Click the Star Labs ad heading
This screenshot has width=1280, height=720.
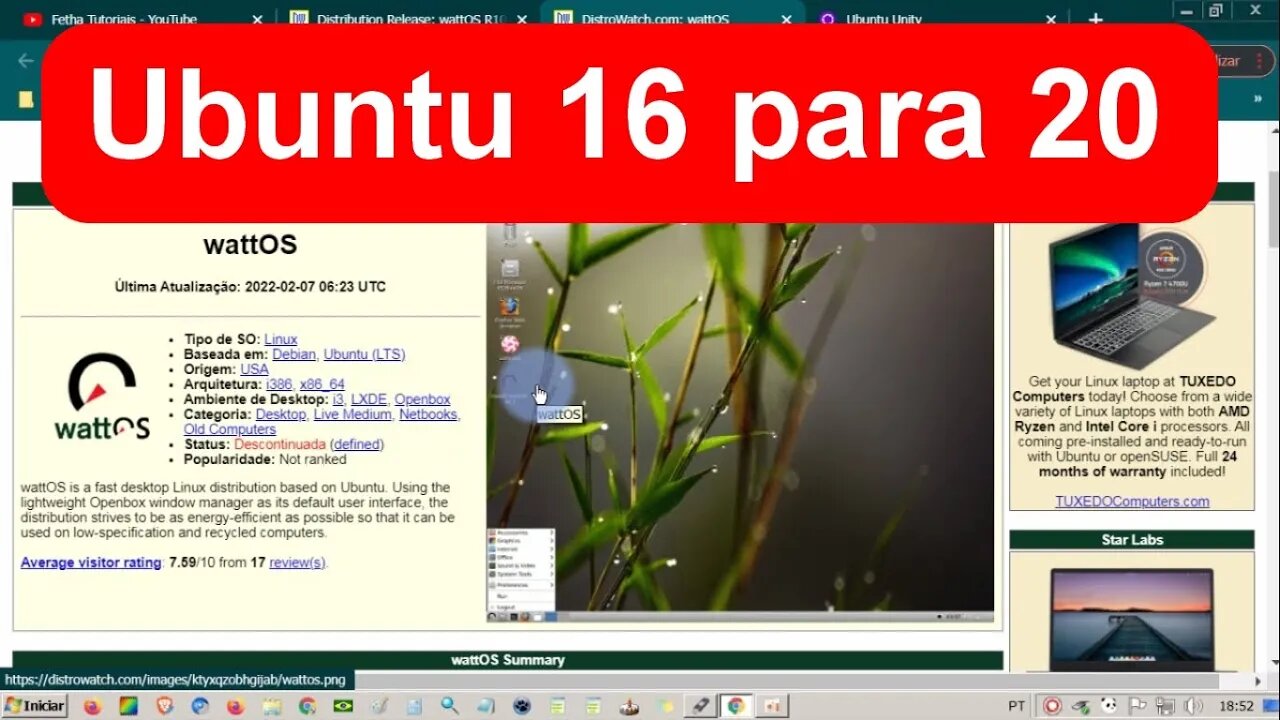(x=1132, y=539)
